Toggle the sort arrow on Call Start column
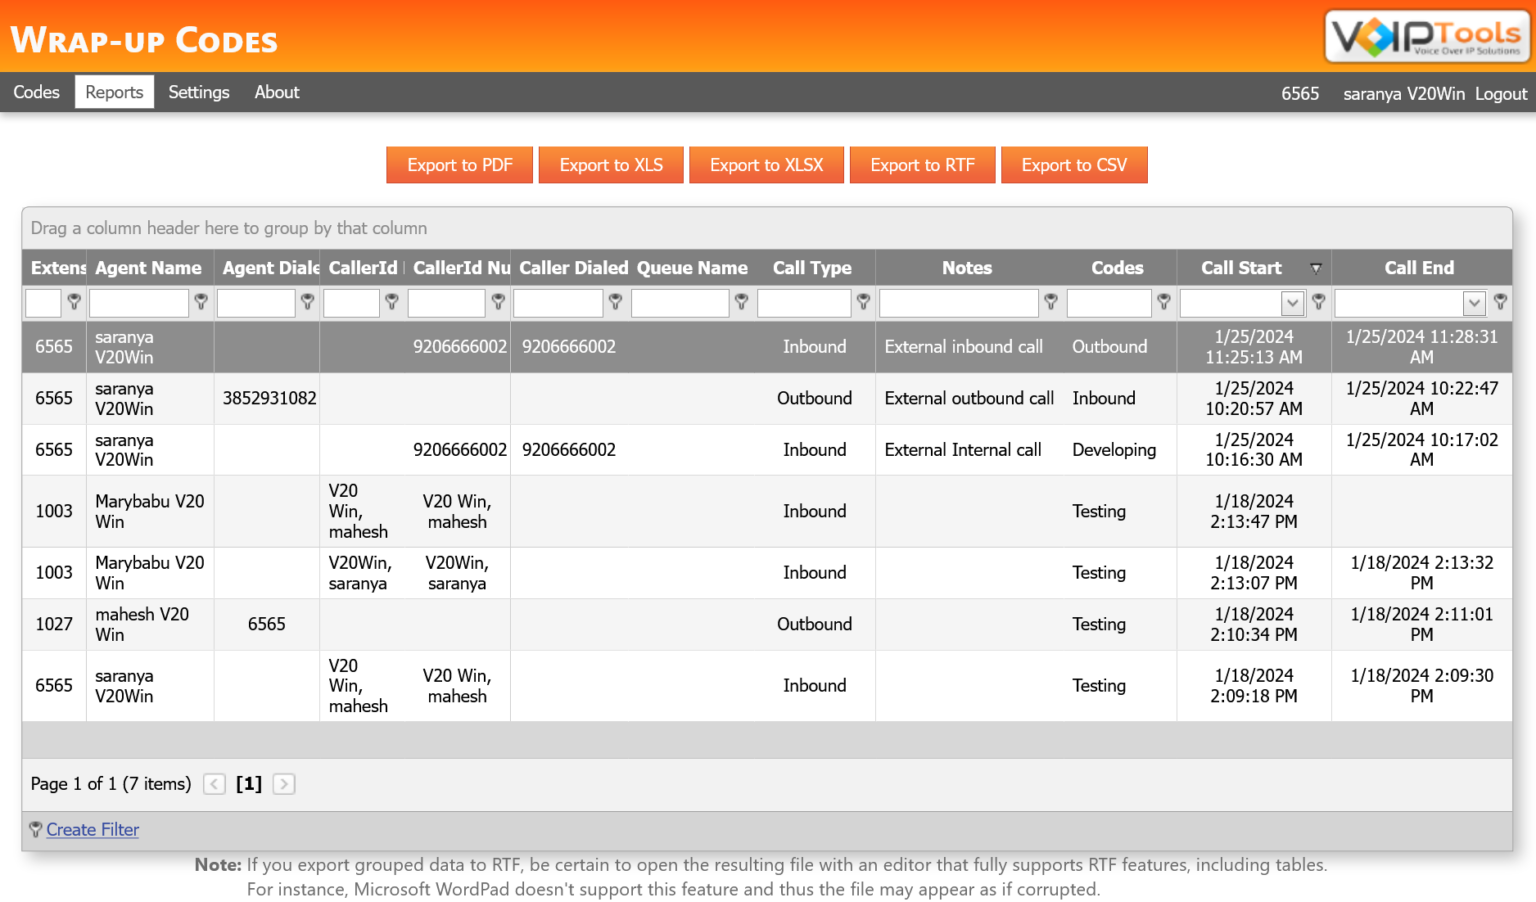The image size is (1536, 902). pos(1317,268)
